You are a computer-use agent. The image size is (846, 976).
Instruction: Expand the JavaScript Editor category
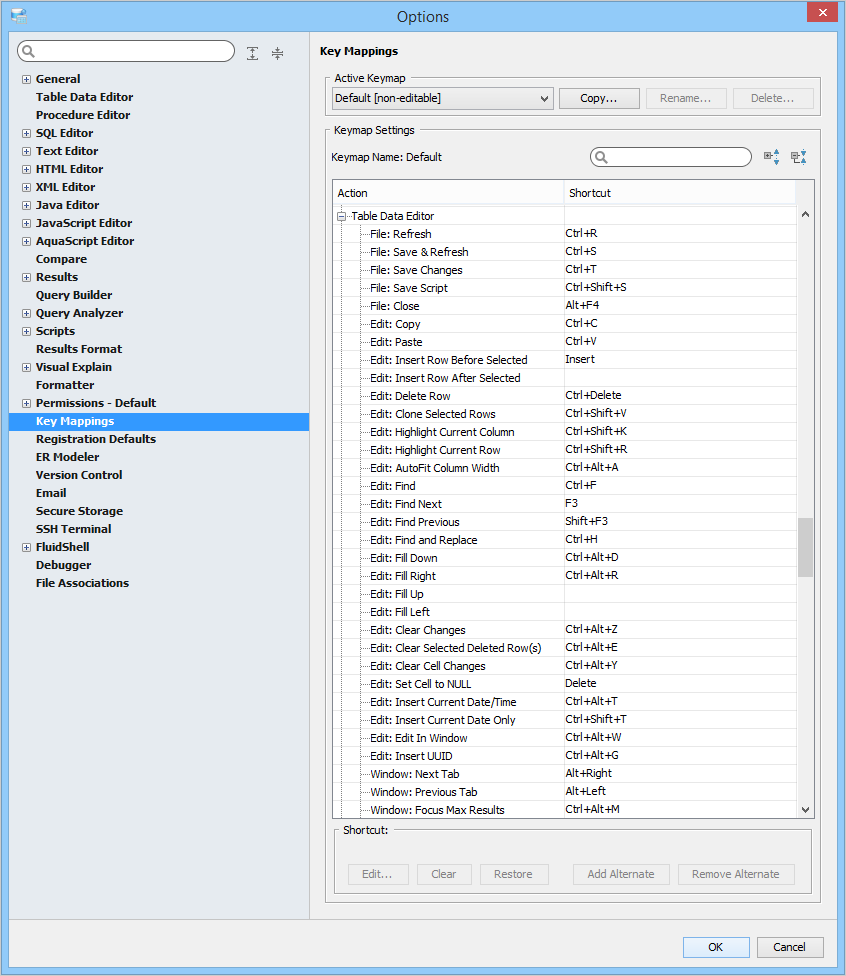(26, 223)
